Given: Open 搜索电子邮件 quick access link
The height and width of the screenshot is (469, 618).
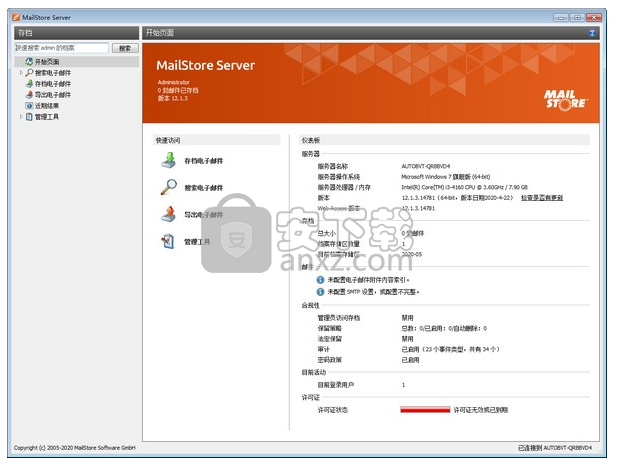Looking at the screenshot, I should coord(204,188).
